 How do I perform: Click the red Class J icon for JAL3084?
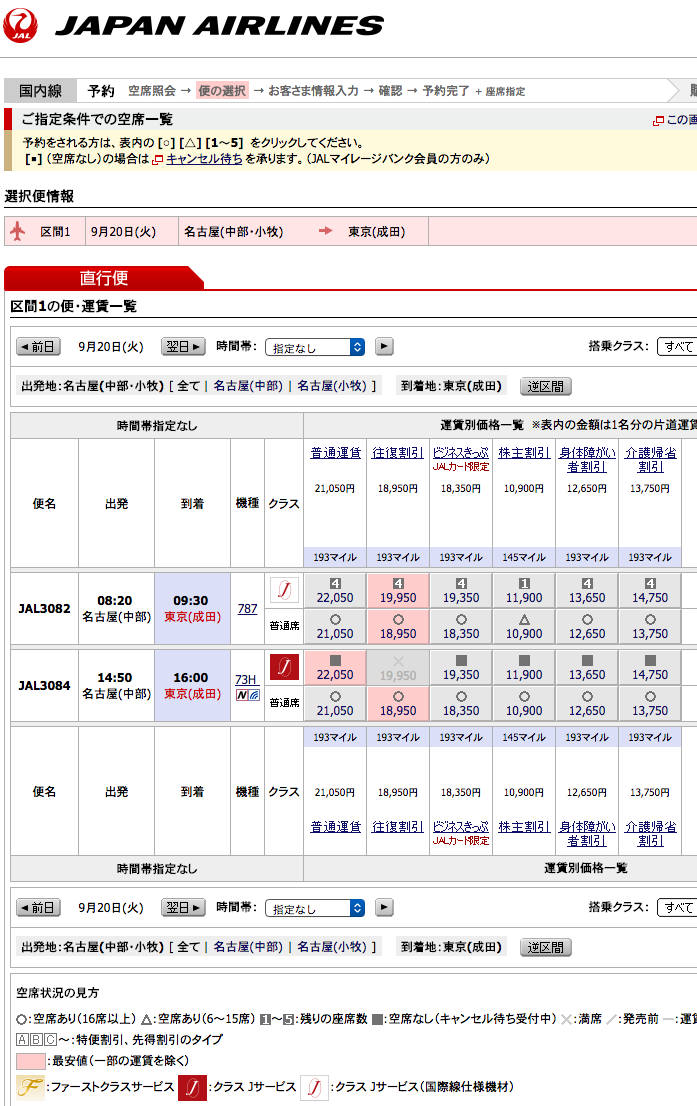point(284,667)
